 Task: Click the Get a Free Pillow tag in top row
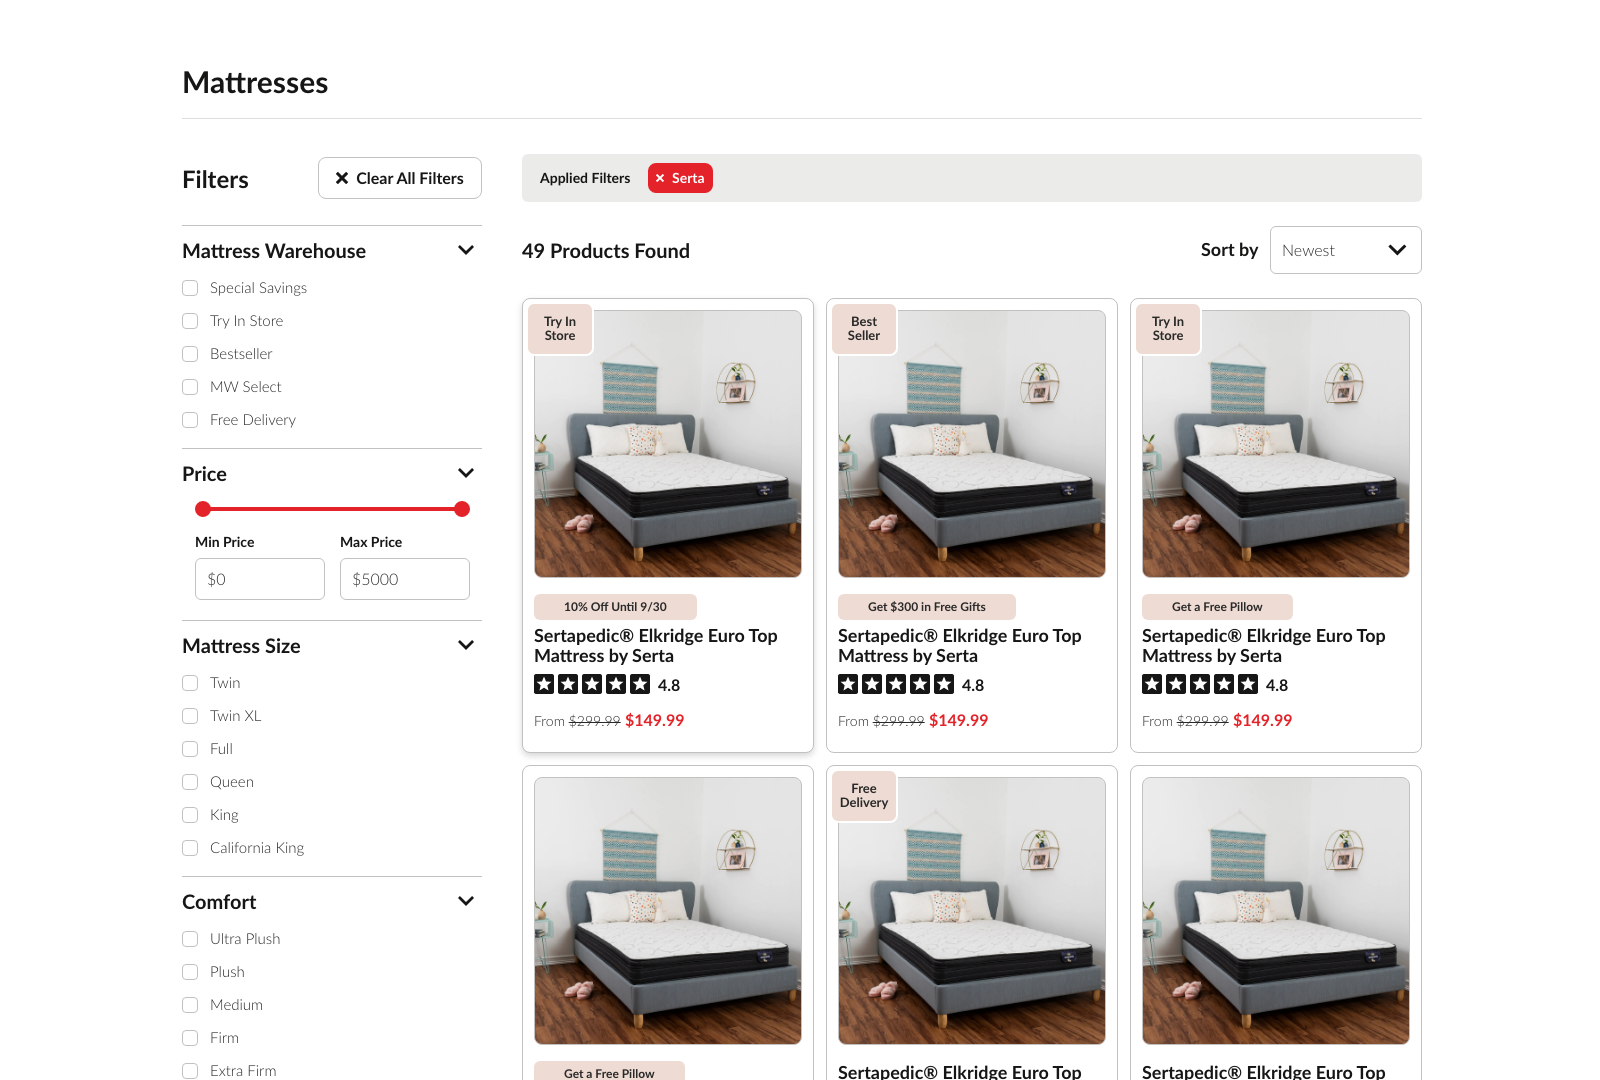[1217, 607]
